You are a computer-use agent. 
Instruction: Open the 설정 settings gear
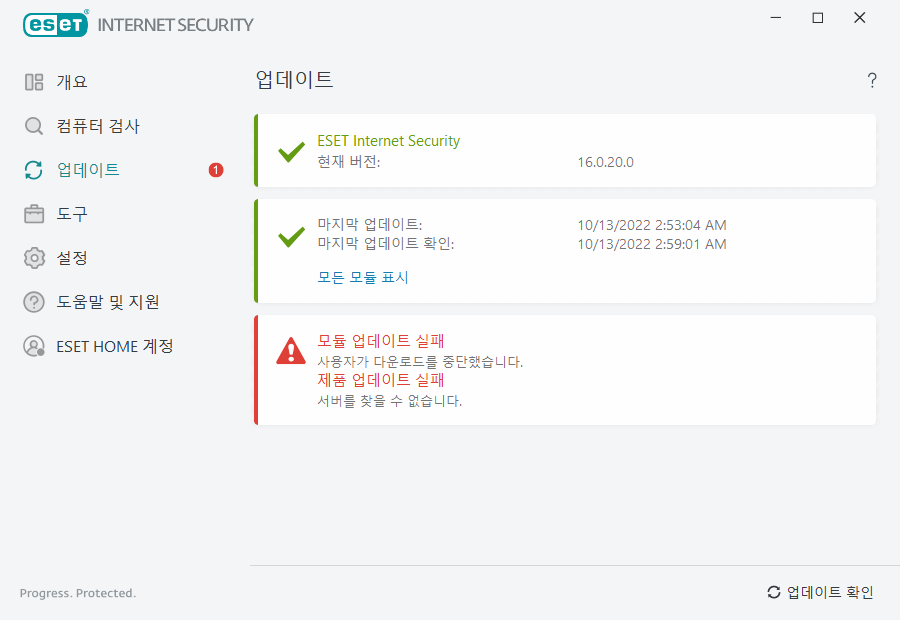click(35, 258)
